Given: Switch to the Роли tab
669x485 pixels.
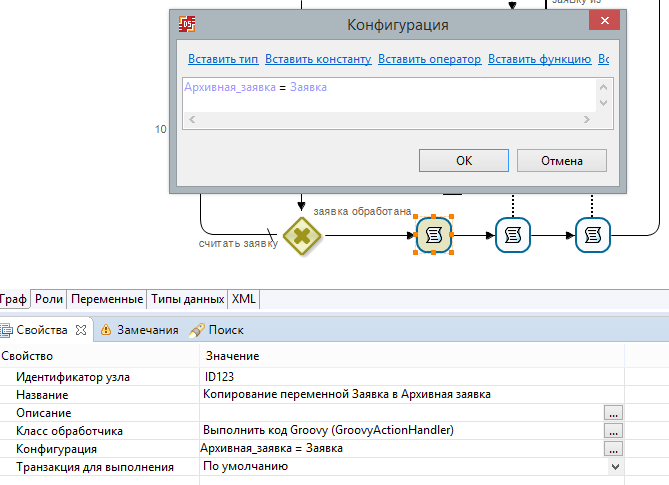Looking at the screenshot, I should tap(48, 299).
